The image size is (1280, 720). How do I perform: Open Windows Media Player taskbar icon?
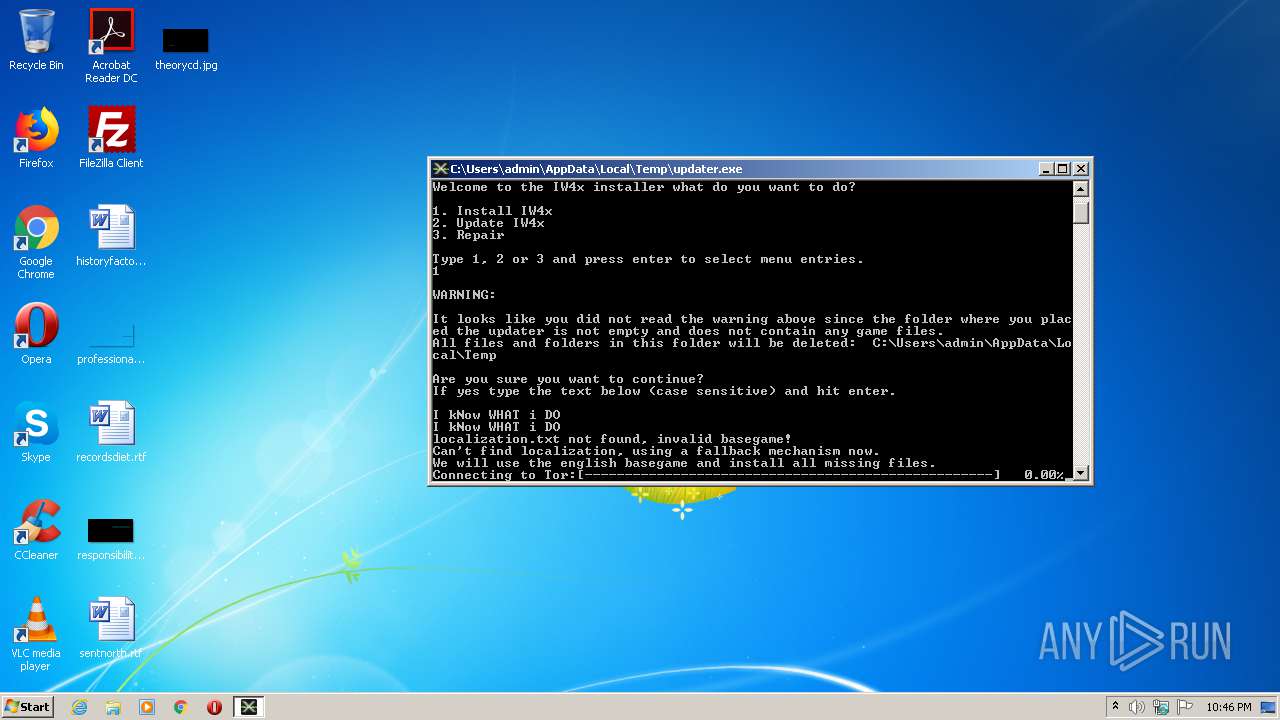pyautogui.click(x=147, y=707)
